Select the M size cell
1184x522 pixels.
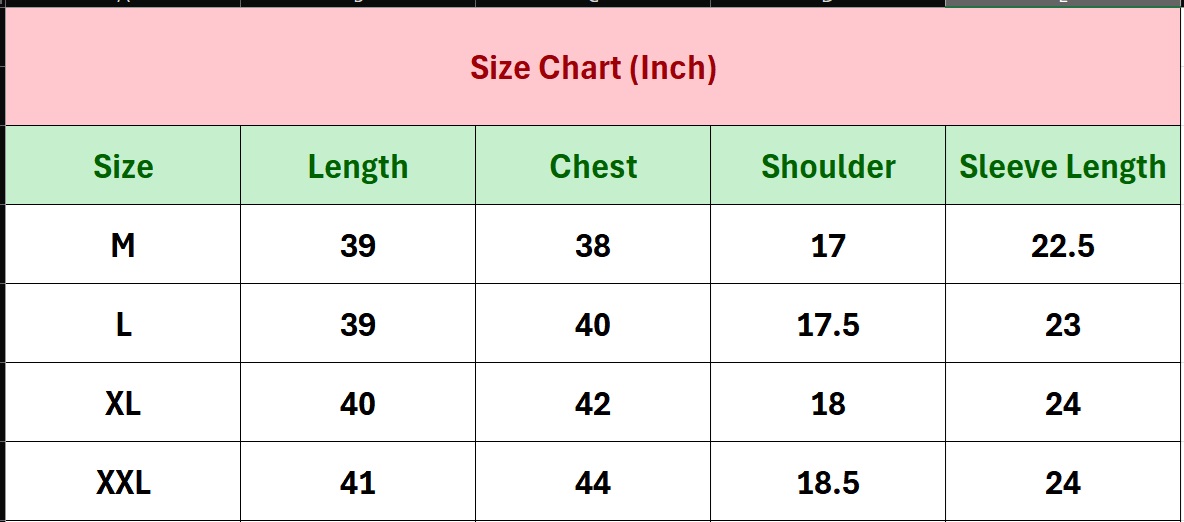(123, 245)
